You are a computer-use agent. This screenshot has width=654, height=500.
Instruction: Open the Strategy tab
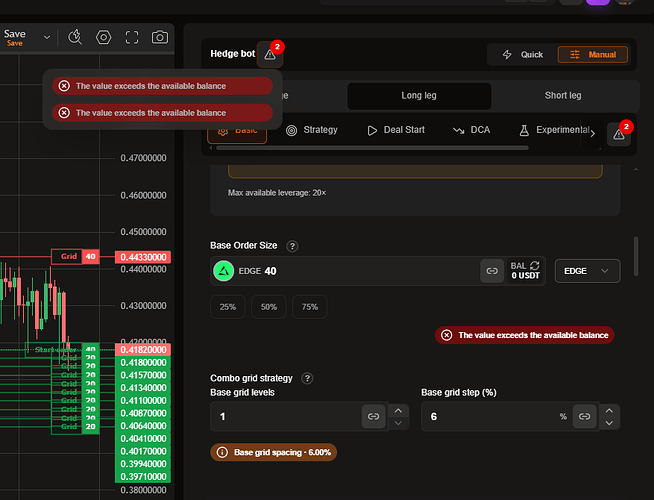click(312, 130)
